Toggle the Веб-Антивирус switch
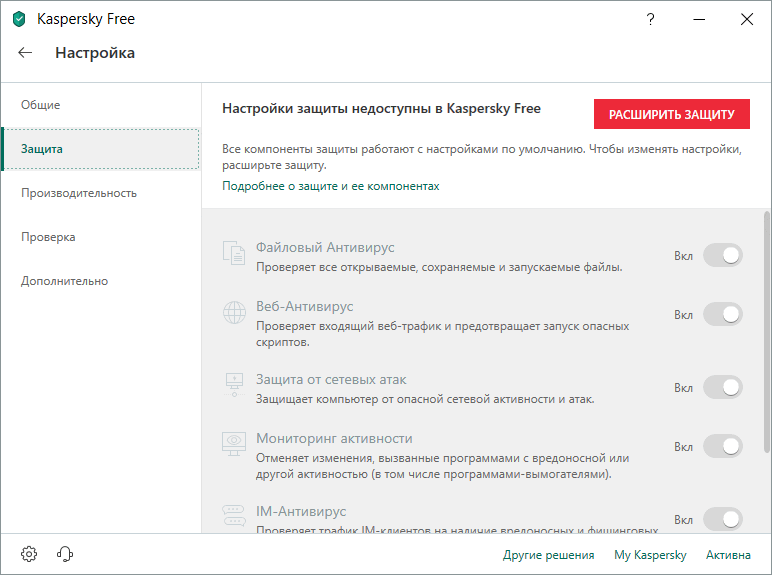This screenshot has height=575, width=772. 722,315
